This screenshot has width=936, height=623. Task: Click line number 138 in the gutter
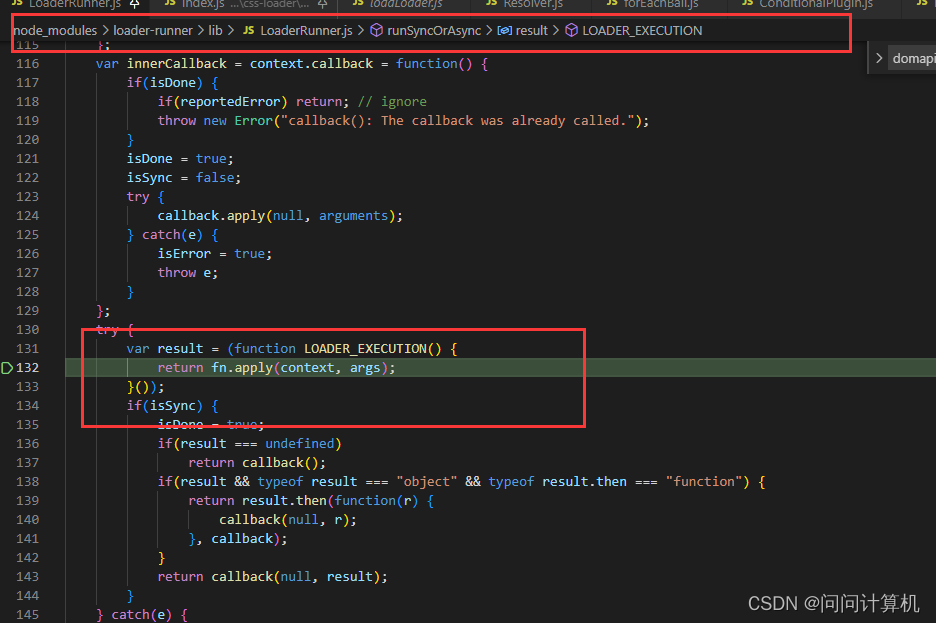pos(27,482)
